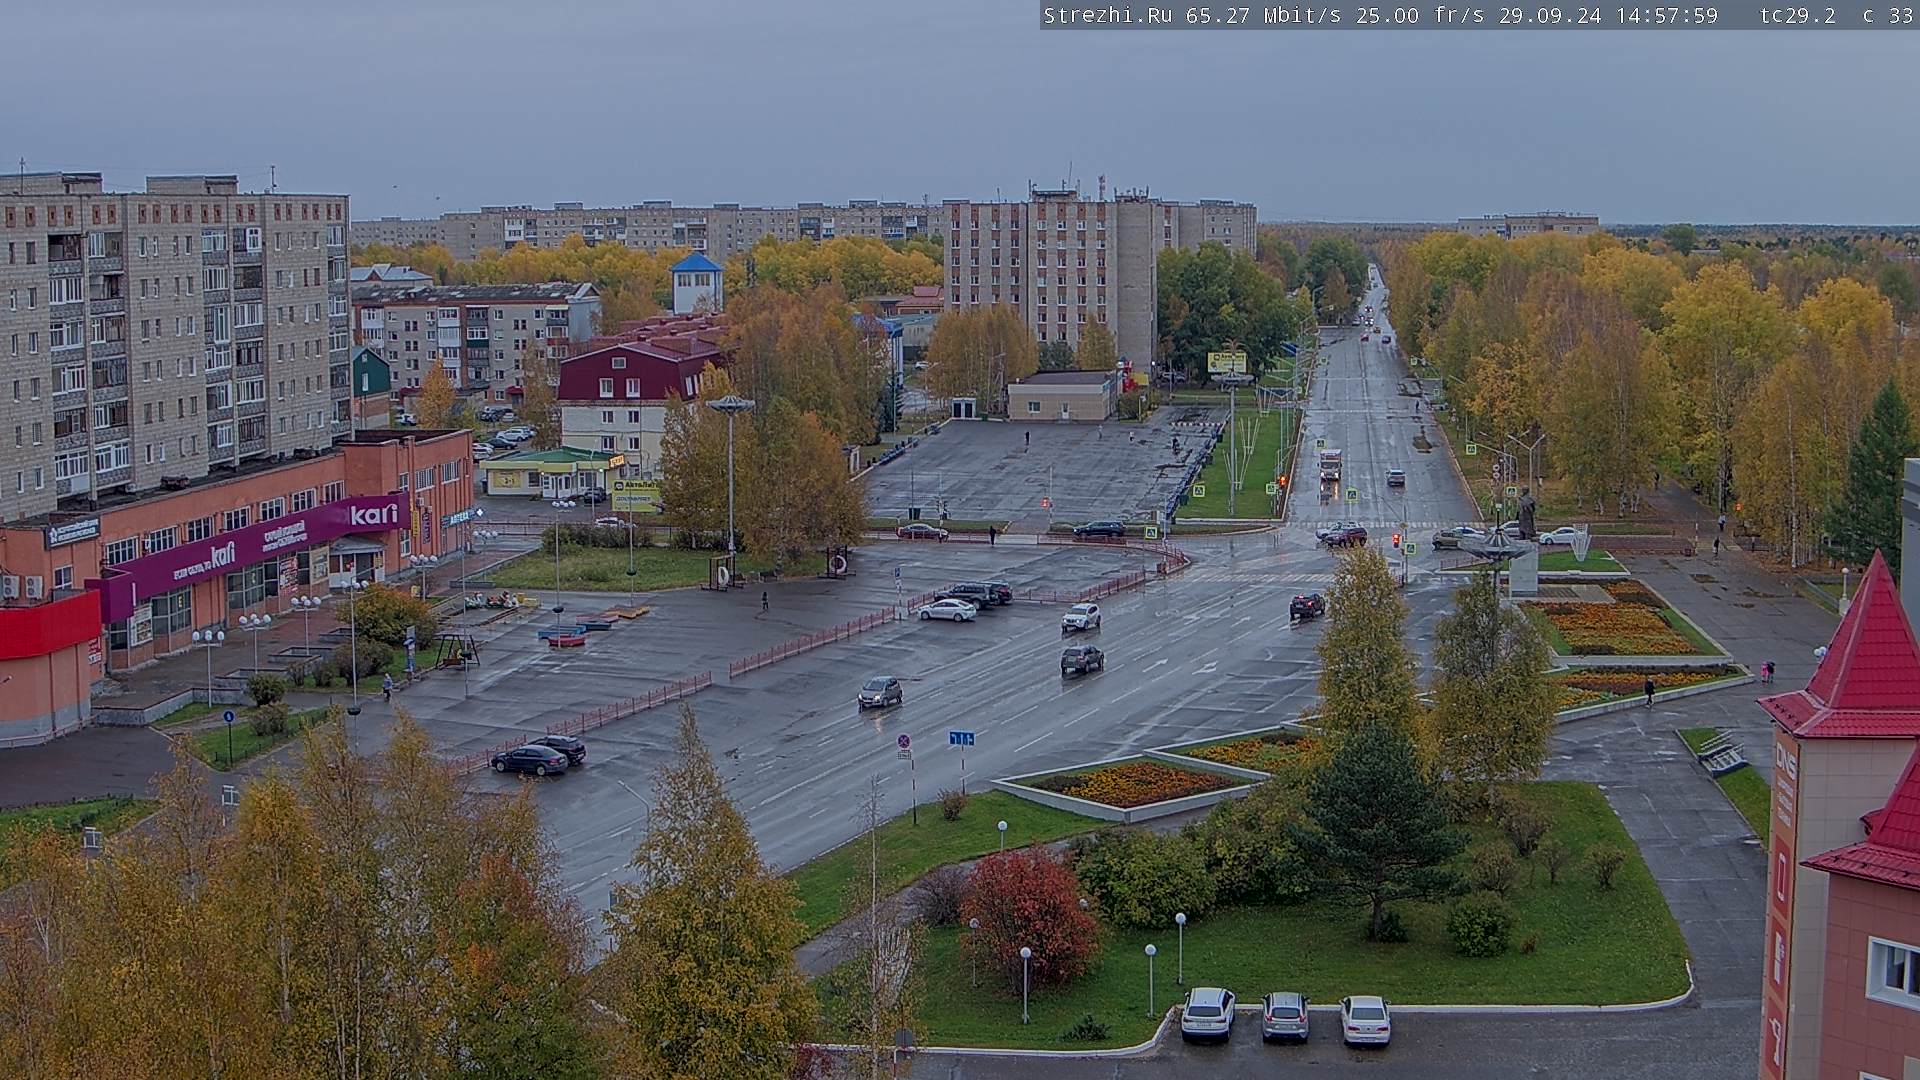This screenshot has height=1080, width=1920.
Task: Click the c 33 overlay value
Action: pos(1888,15)
